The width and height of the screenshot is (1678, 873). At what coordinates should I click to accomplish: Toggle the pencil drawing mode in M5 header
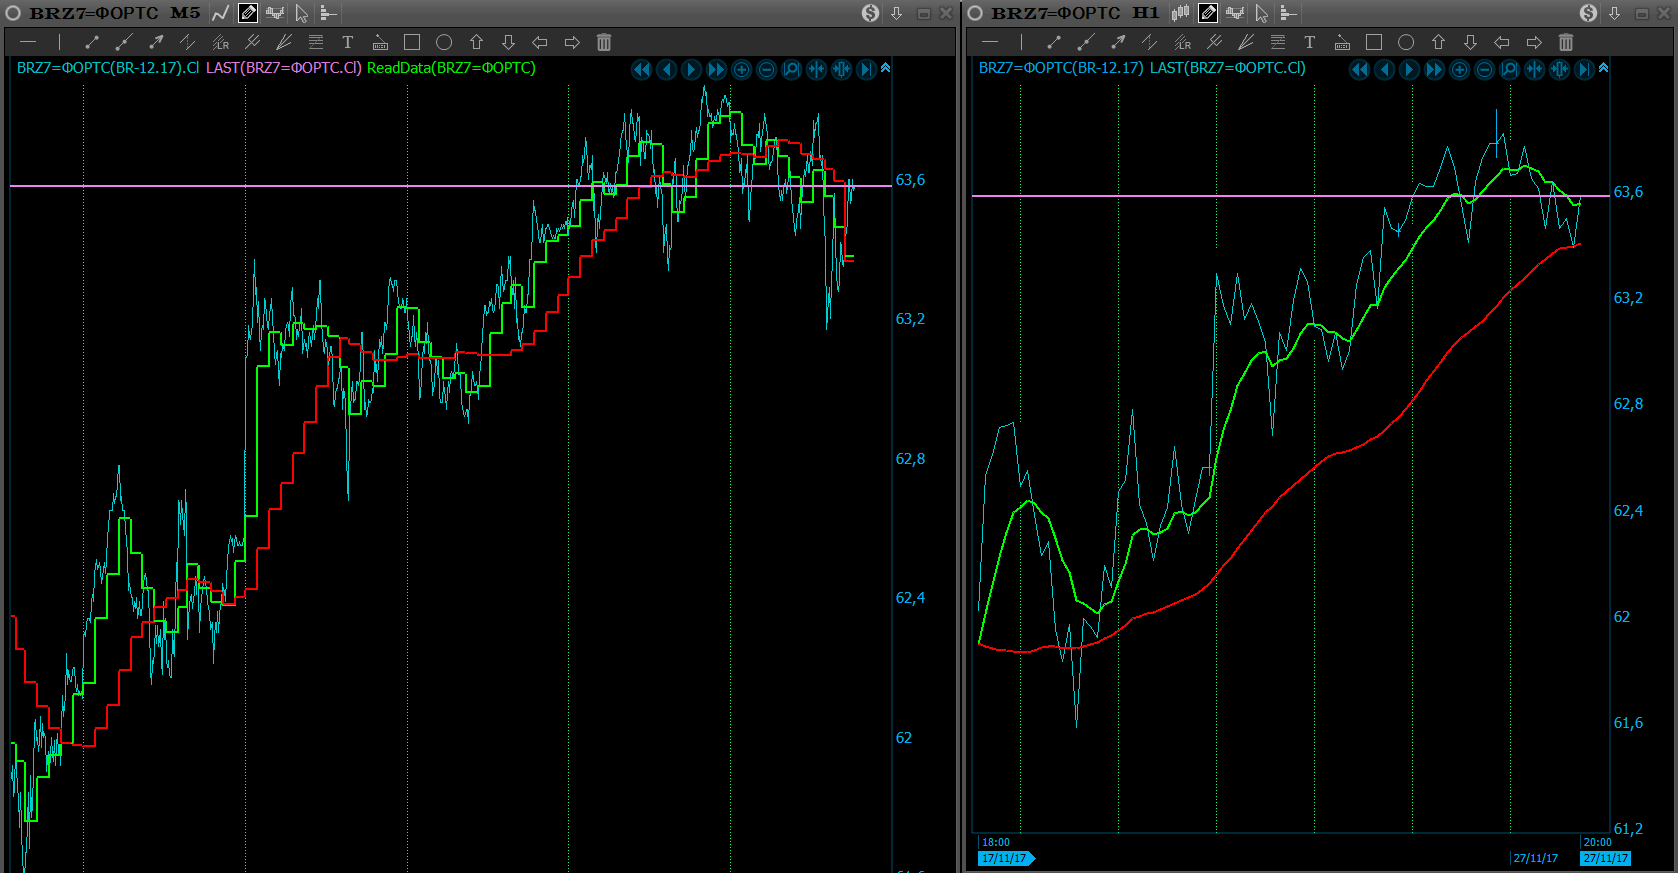(248, 13)
